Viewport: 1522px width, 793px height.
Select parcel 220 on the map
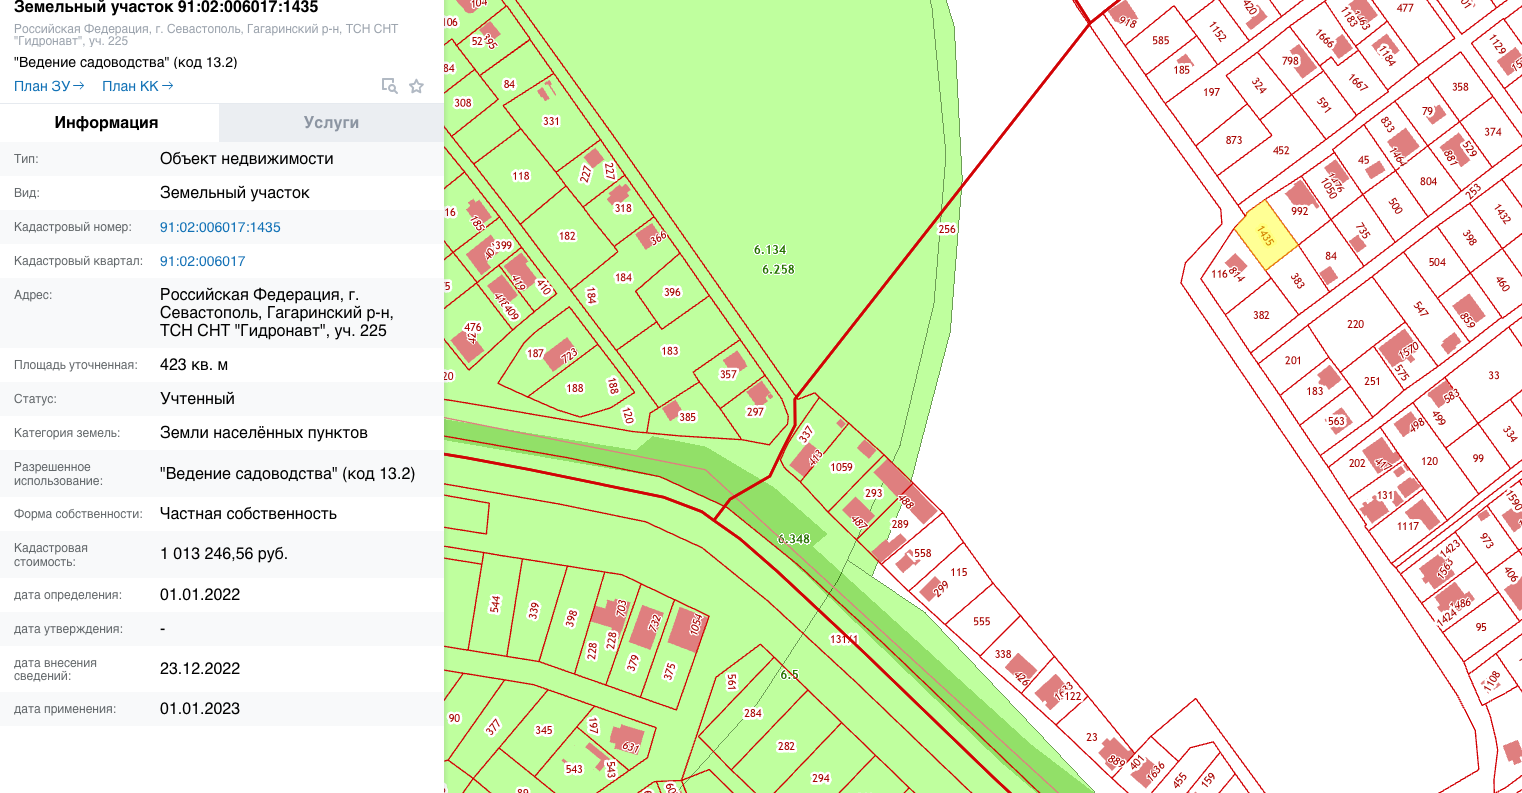click(x=1355, y=324)
